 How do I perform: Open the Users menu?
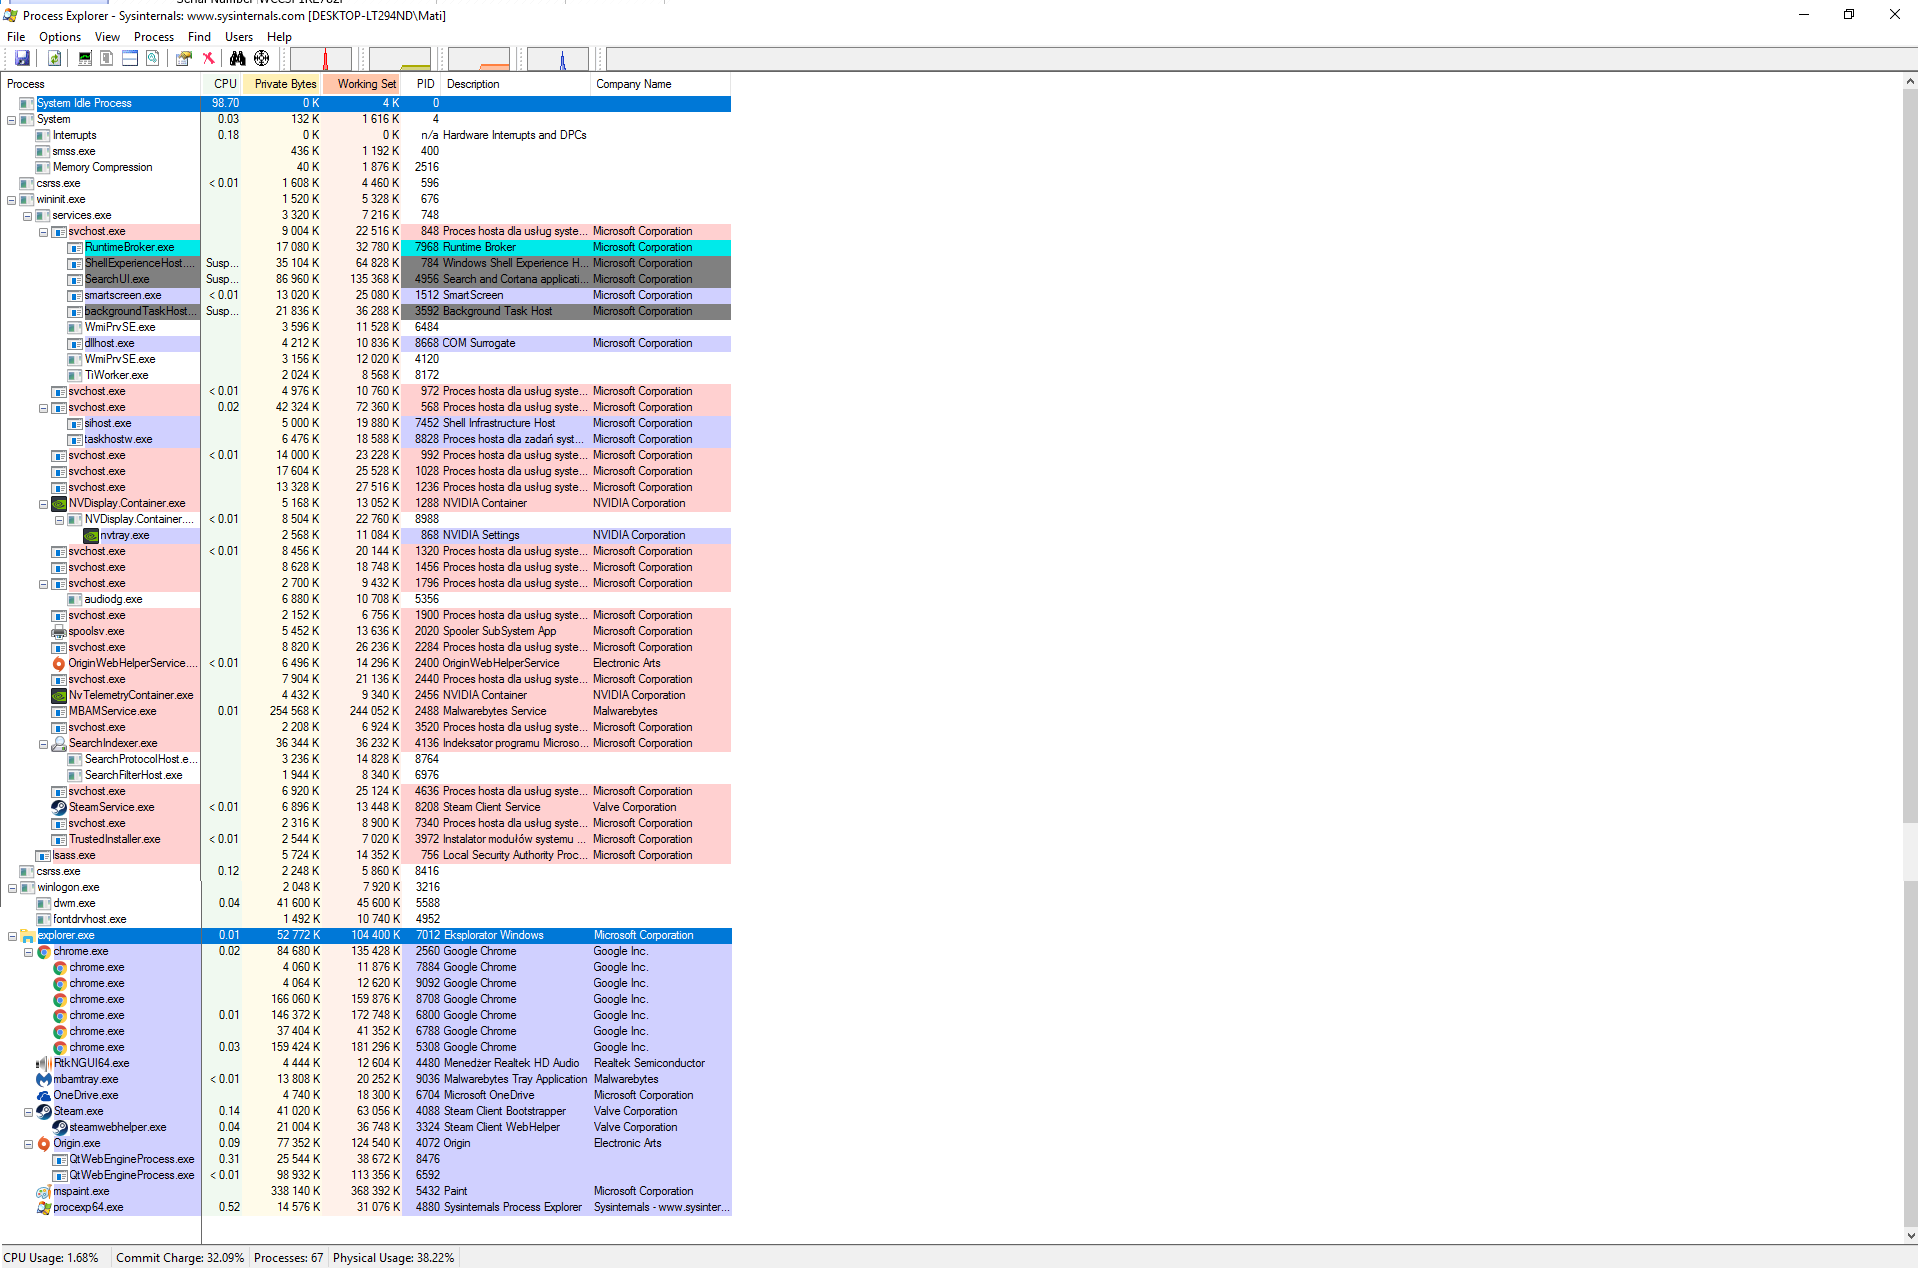point(239,37)
